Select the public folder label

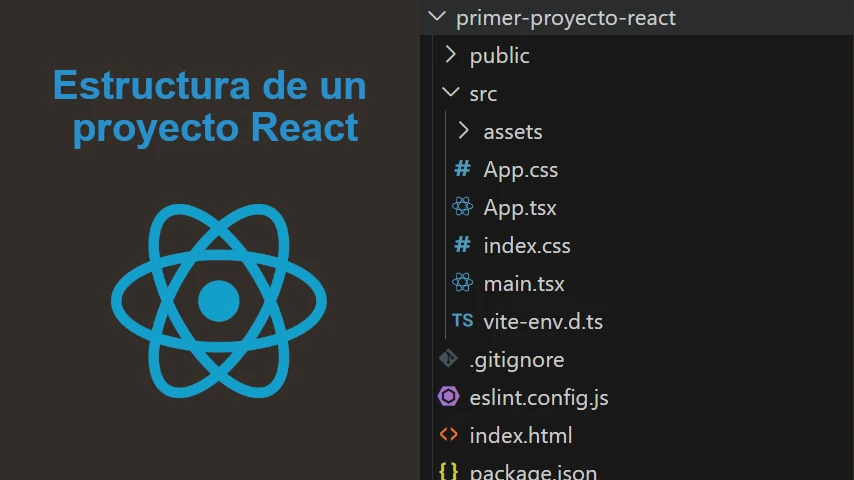coord(499,56)
